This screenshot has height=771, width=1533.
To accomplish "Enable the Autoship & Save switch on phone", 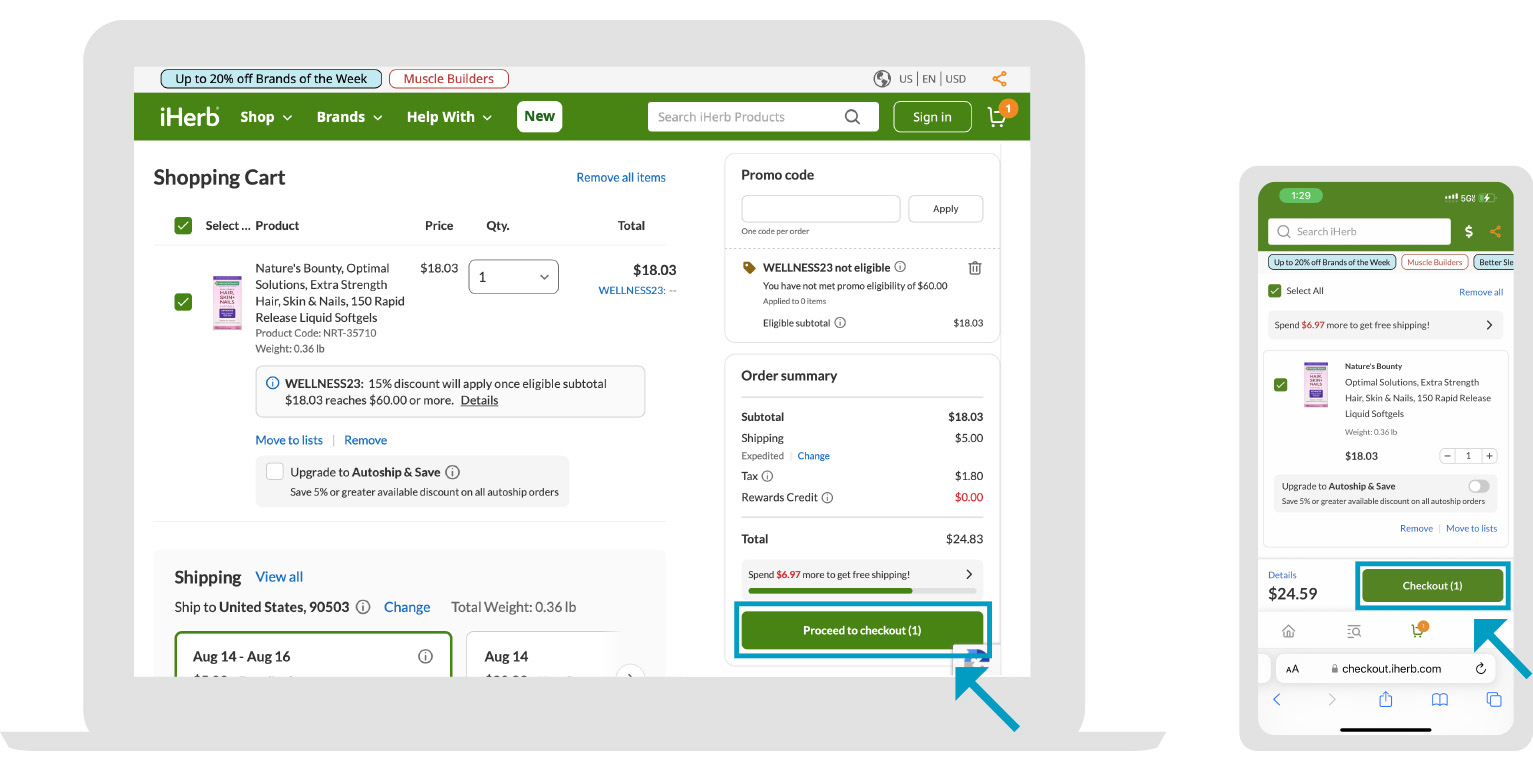I will tap(1479, 486).
